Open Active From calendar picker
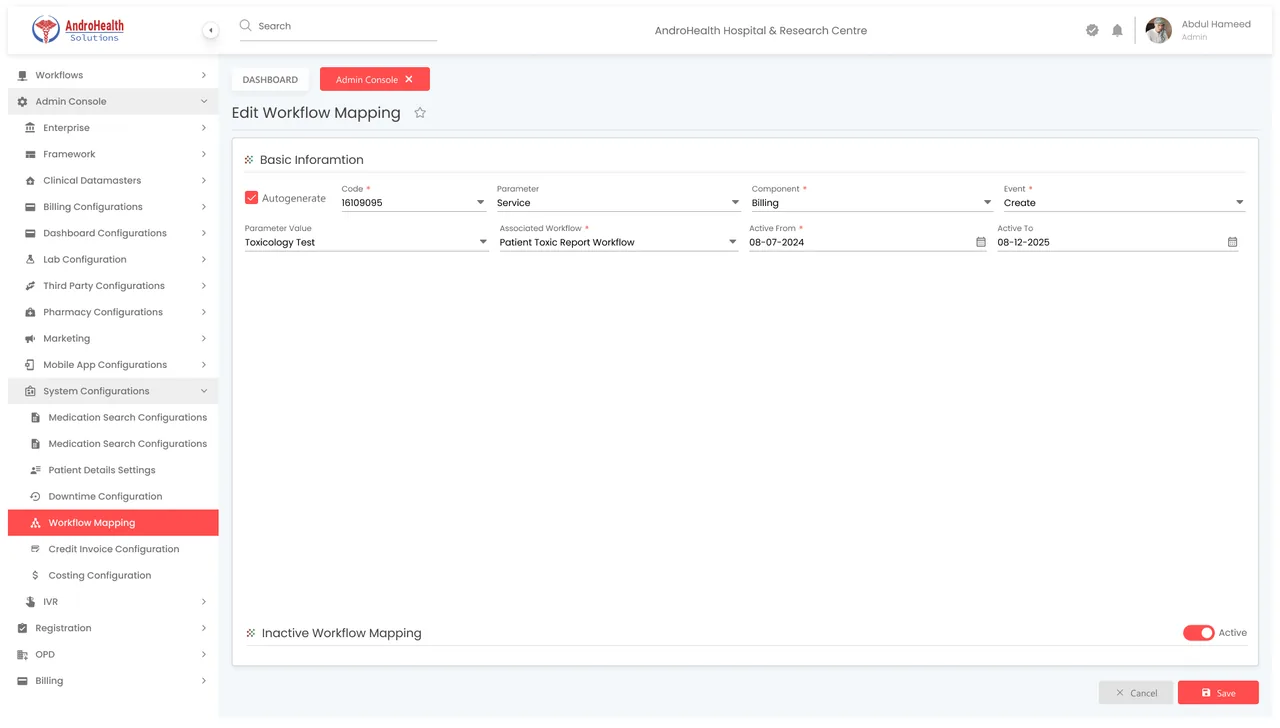The height and width of the screenshot is (728, 1280). (981, 242)
